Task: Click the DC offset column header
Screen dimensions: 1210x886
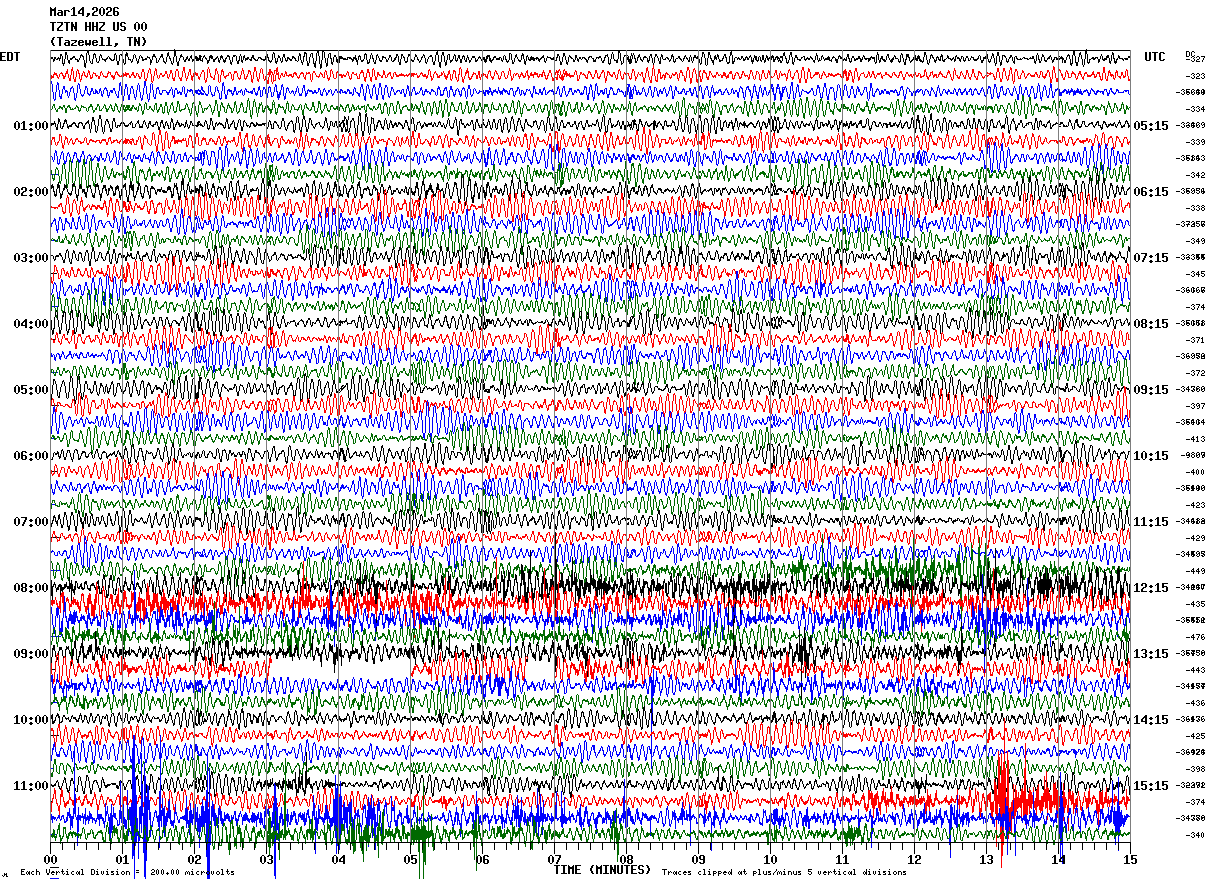Action: coord(1190,55)
